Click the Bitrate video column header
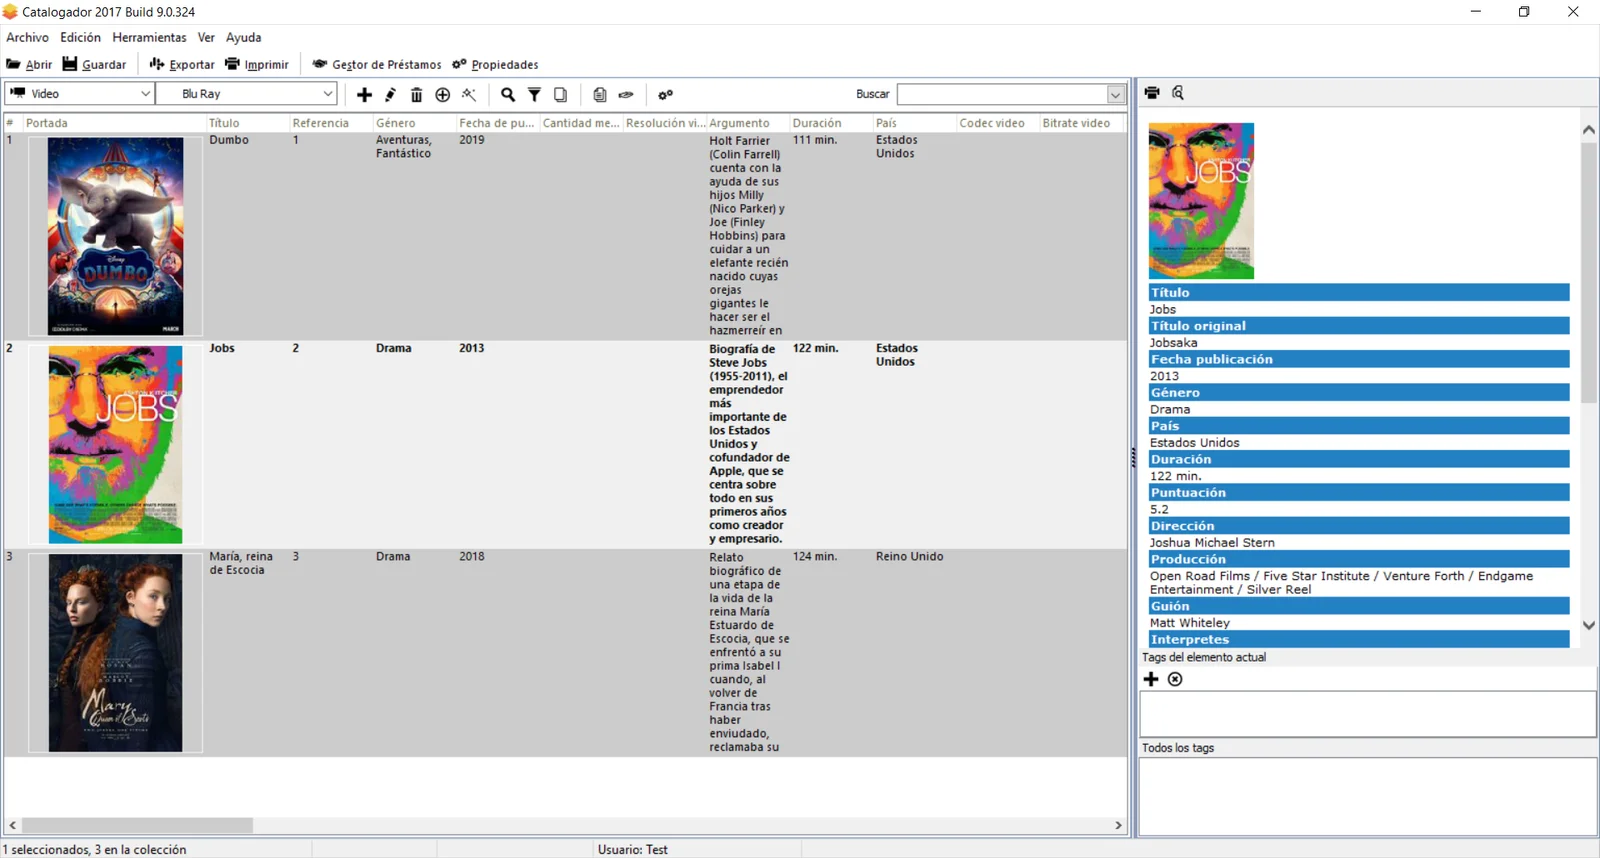Viewport: 1600px width, 858px height. coord(1081,123)
